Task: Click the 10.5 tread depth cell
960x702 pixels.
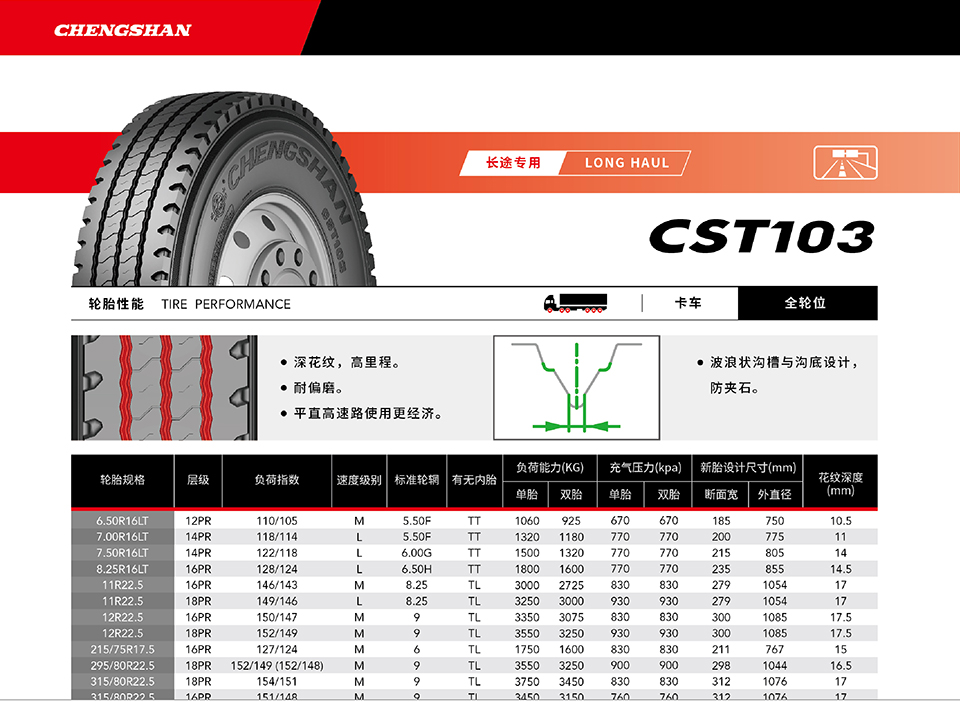Action: [841, 521]
